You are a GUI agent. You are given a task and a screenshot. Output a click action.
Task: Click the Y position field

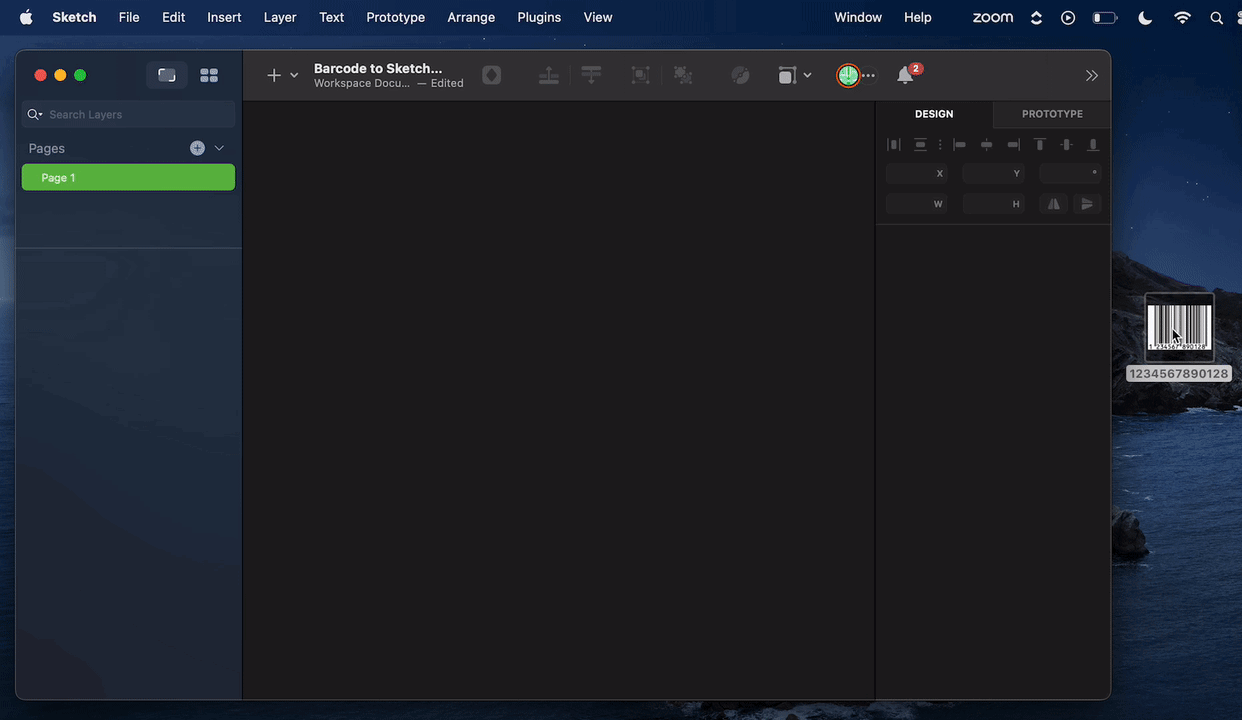click(993, 174)
